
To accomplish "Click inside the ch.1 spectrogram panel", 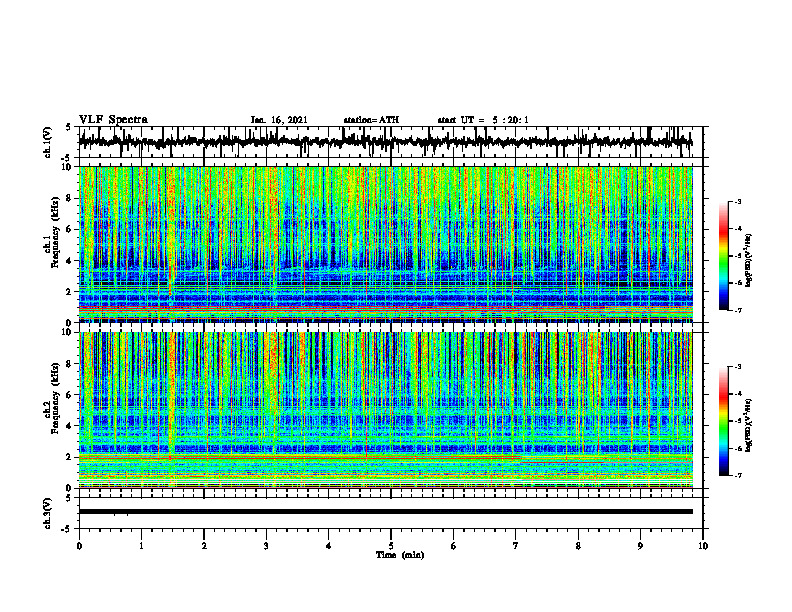I will point(385,244).
